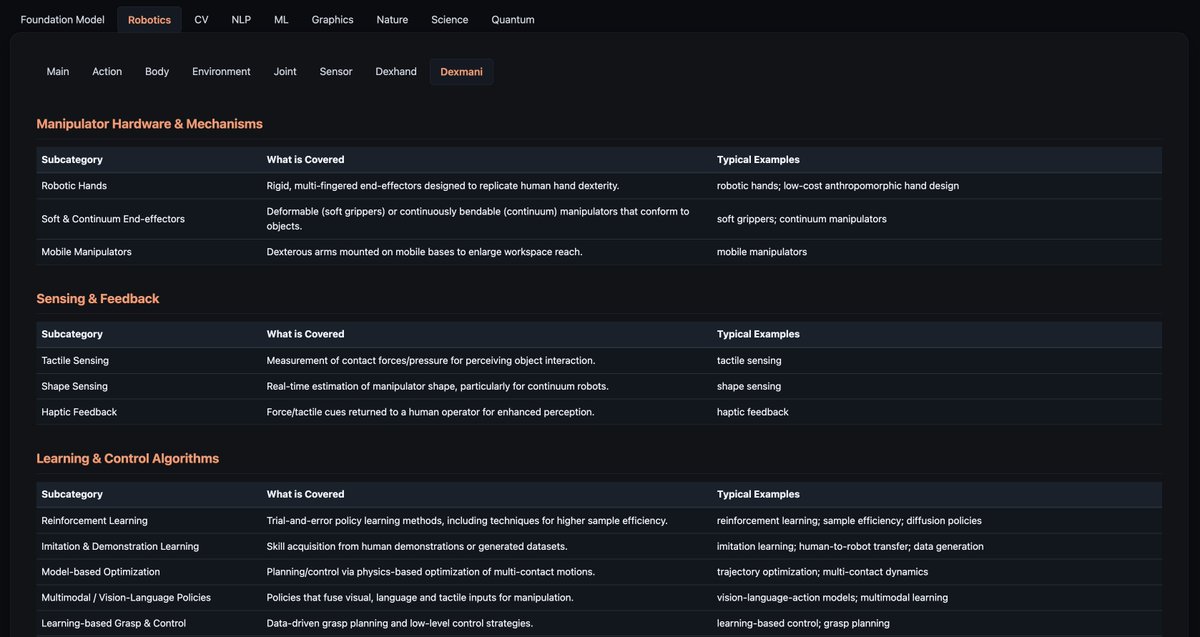Click the Model-based Optimization cell

tap(100, 572)
